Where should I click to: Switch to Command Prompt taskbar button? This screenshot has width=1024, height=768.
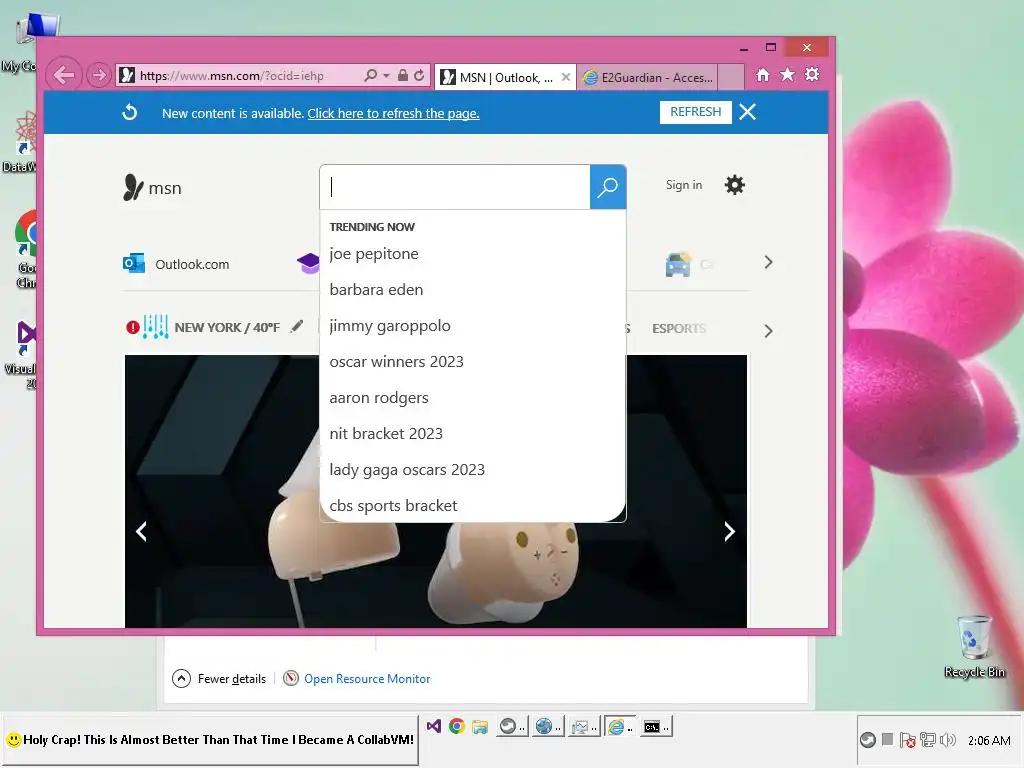(x=655, y=726)
